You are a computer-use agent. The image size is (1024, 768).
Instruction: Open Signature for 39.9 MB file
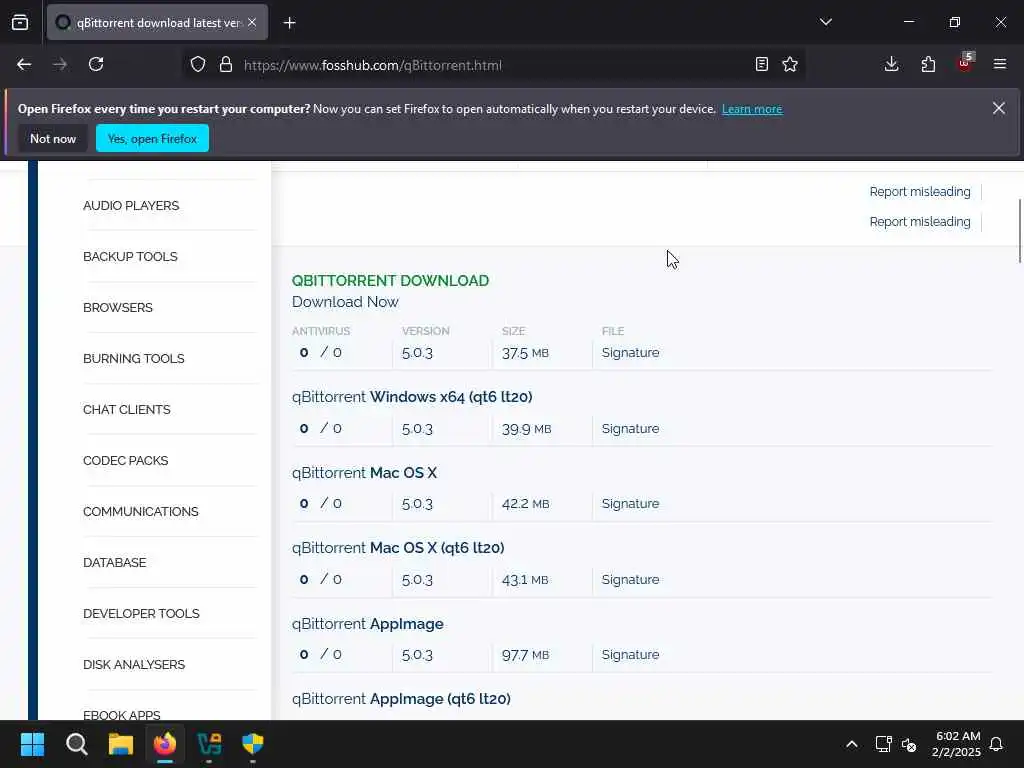point(630,428)
